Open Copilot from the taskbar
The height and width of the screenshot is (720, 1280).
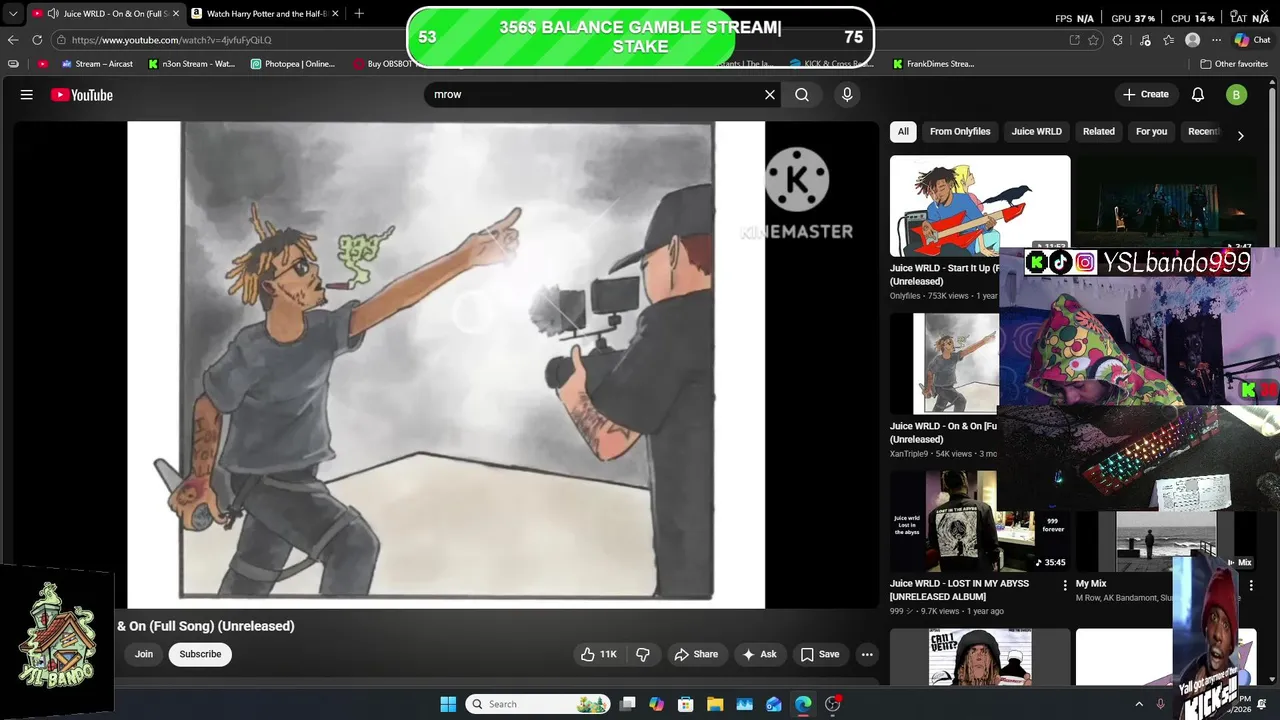coord(656,704)
